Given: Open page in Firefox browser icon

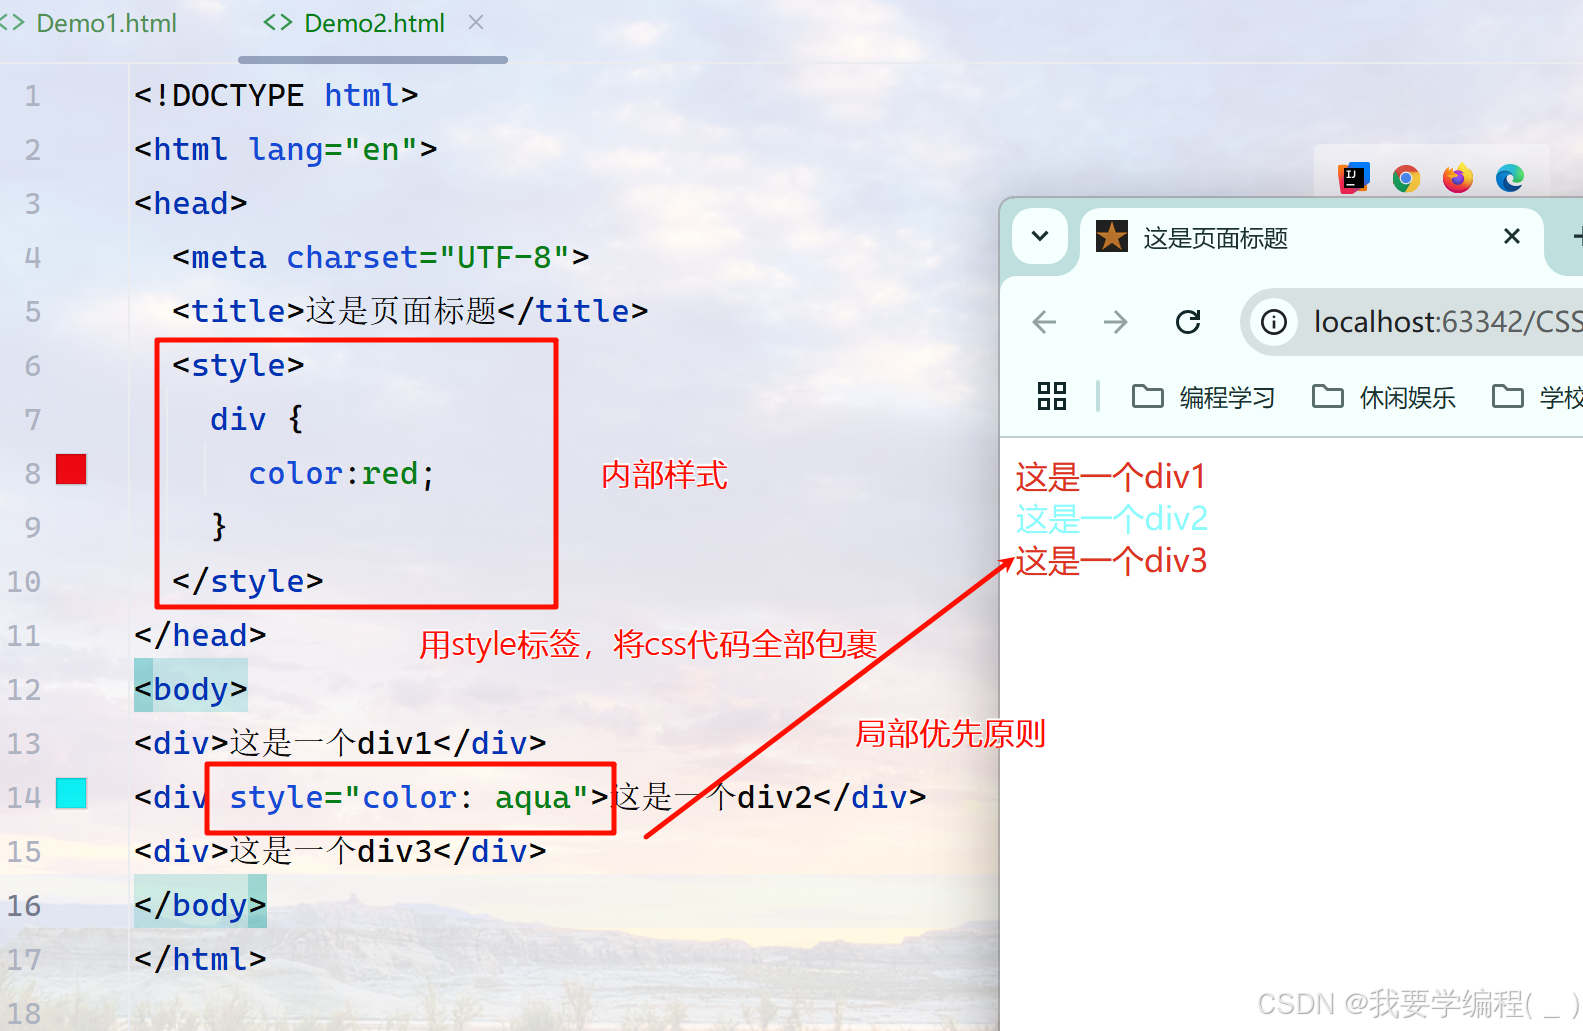Looking at the screenshot, I should click(1458, 178).
